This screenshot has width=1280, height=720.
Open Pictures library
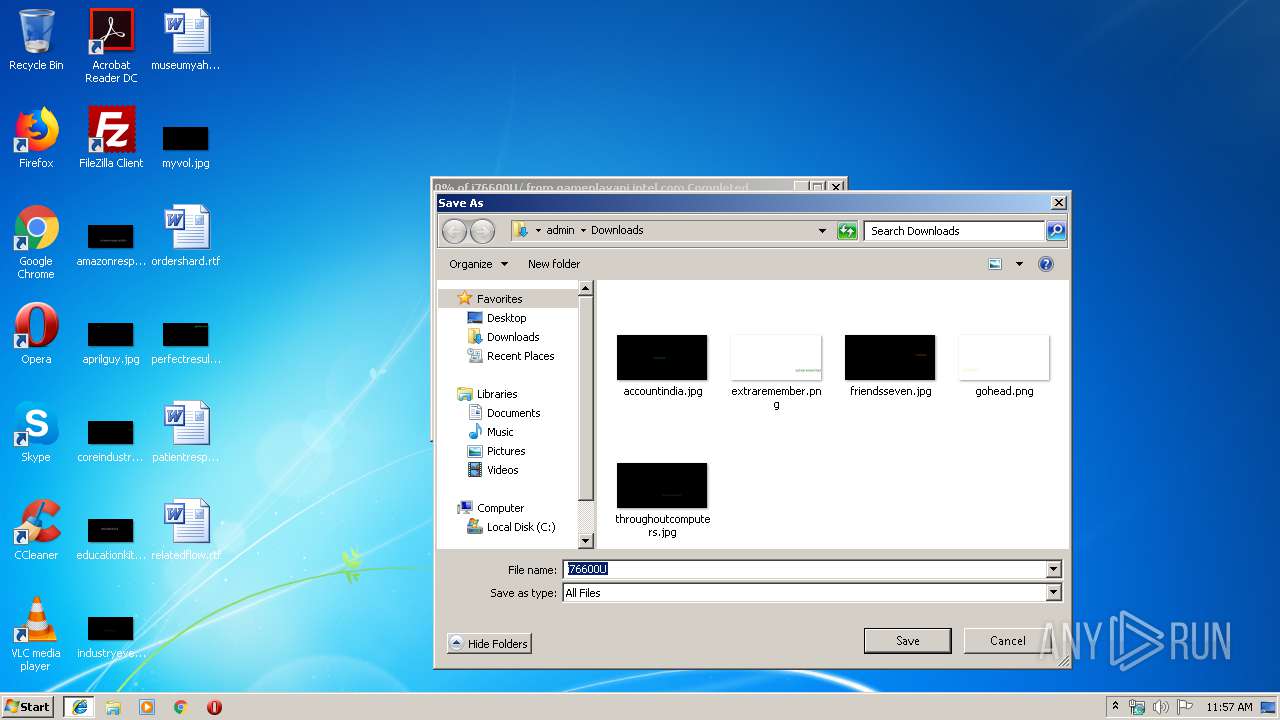pos(506,451)
